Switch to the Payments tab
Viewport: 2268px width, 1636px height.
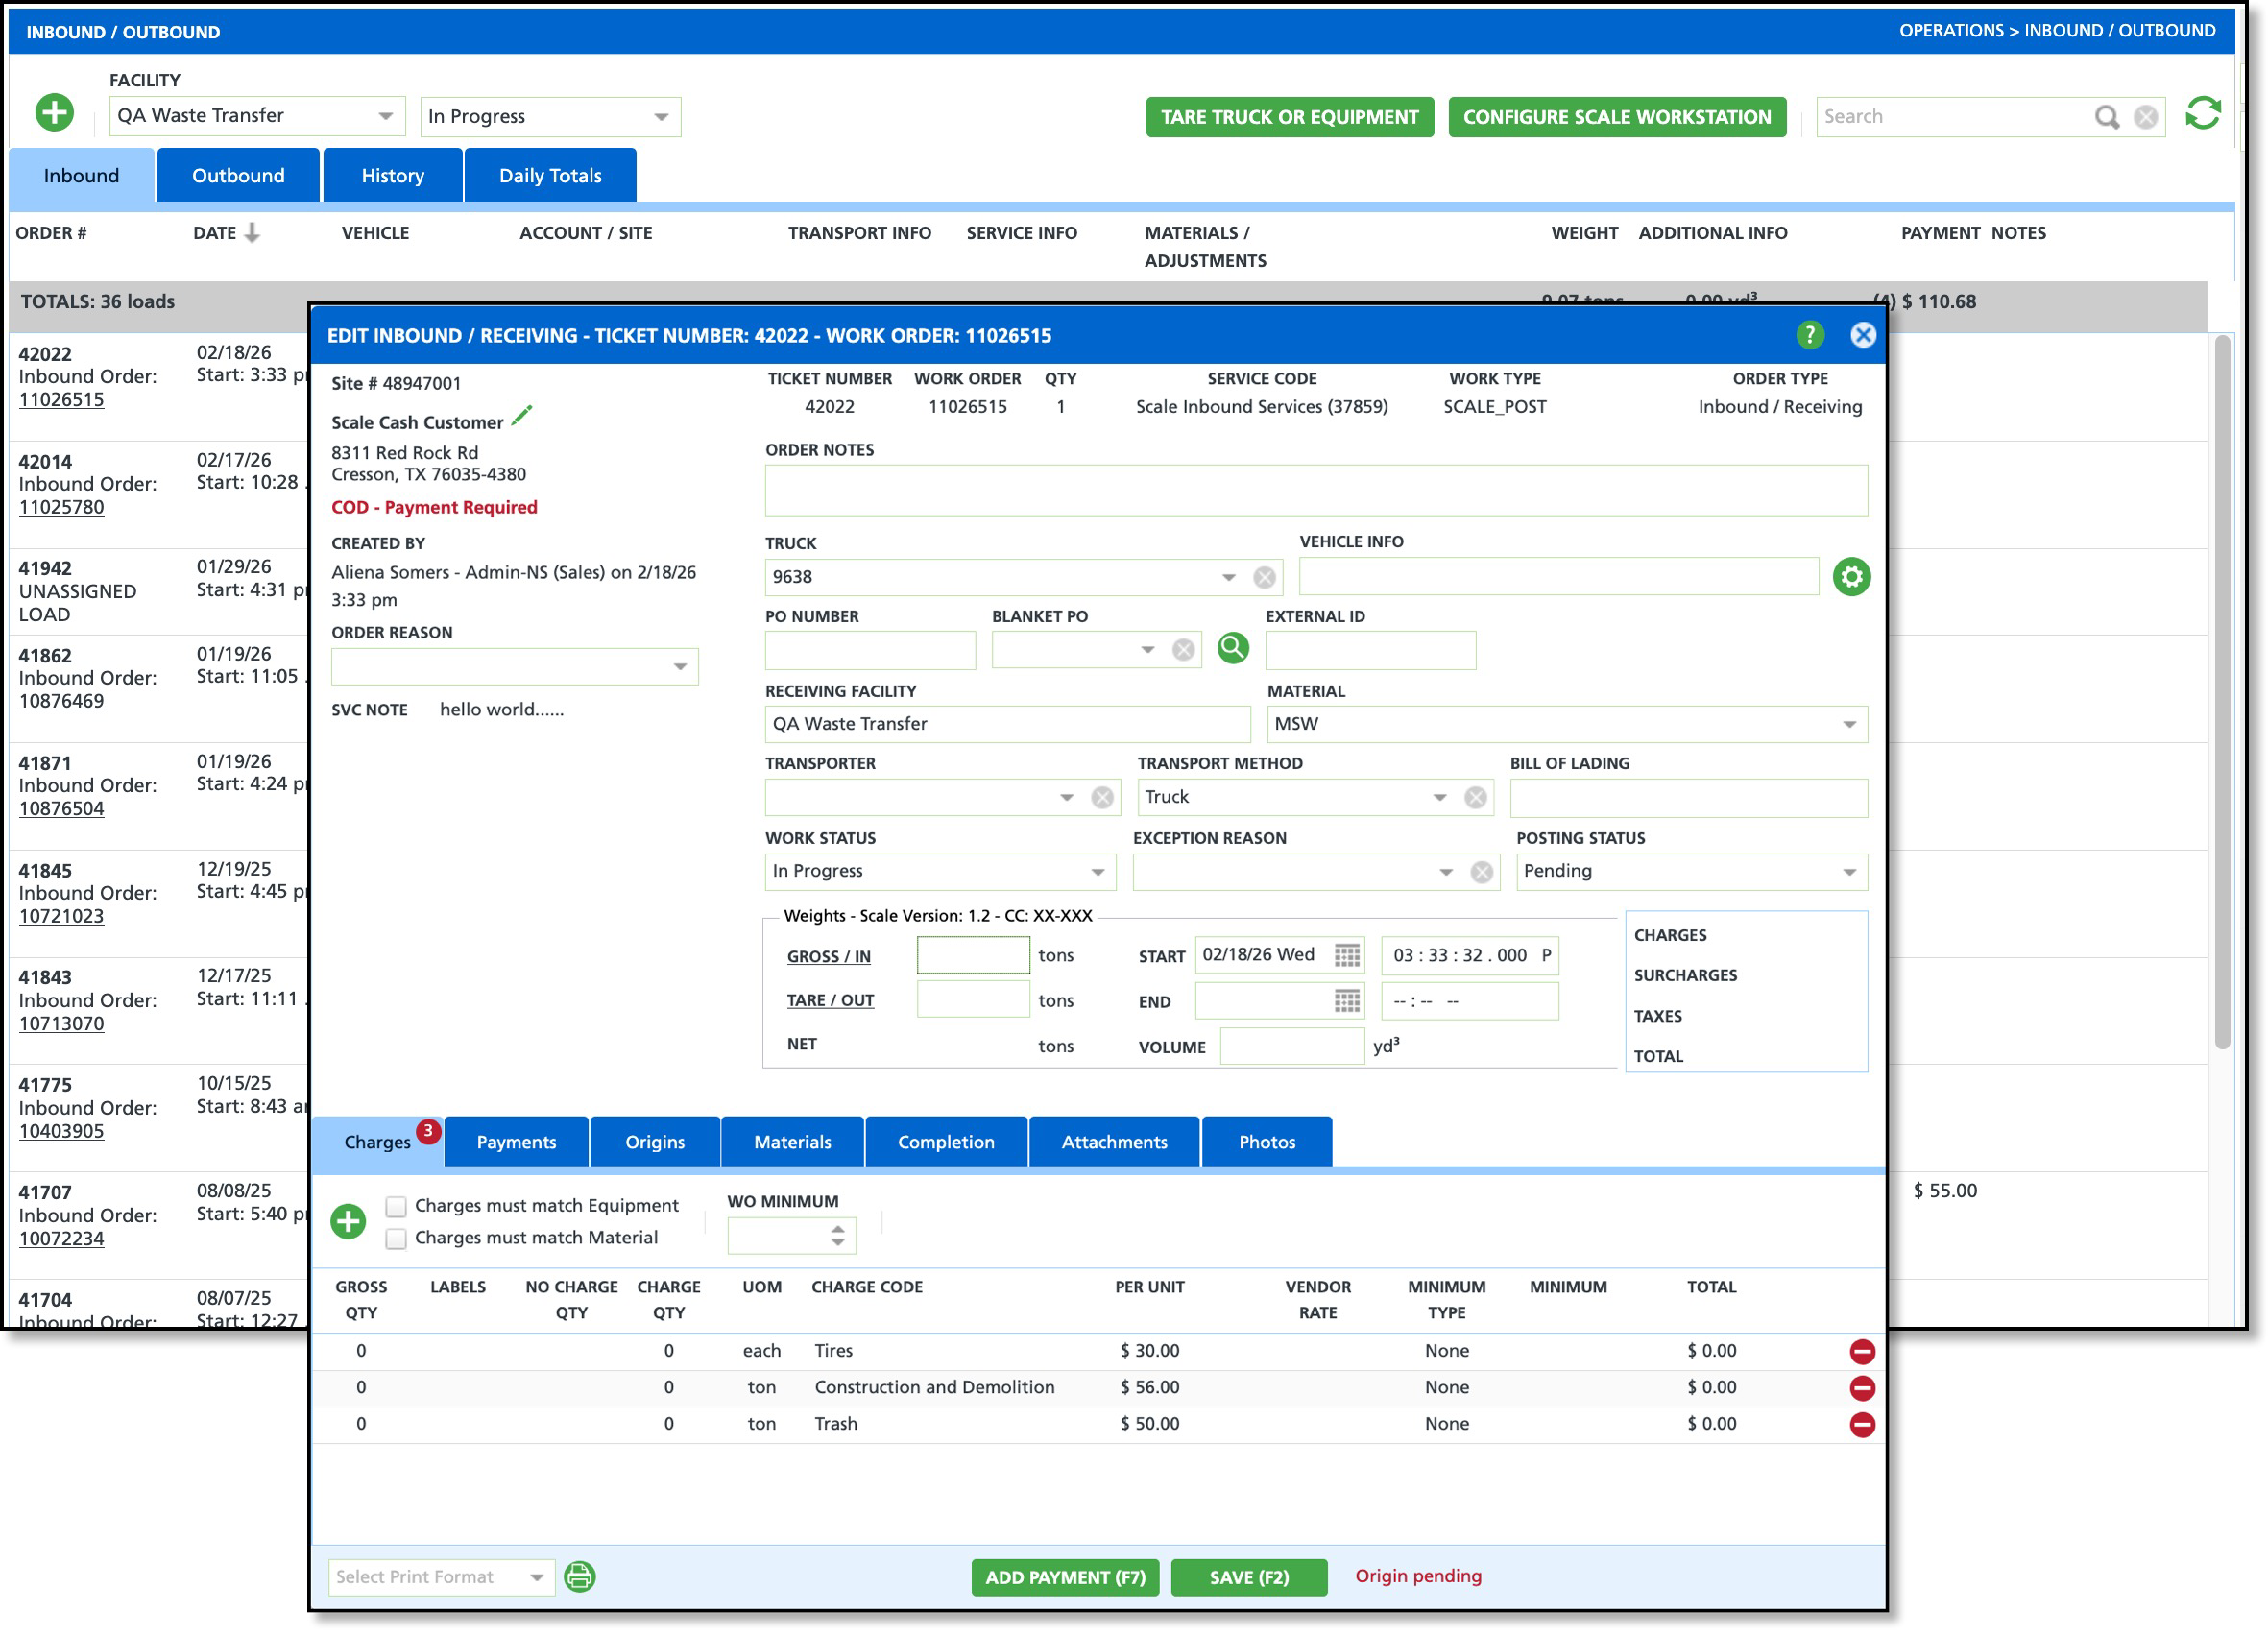[516, 1142]
